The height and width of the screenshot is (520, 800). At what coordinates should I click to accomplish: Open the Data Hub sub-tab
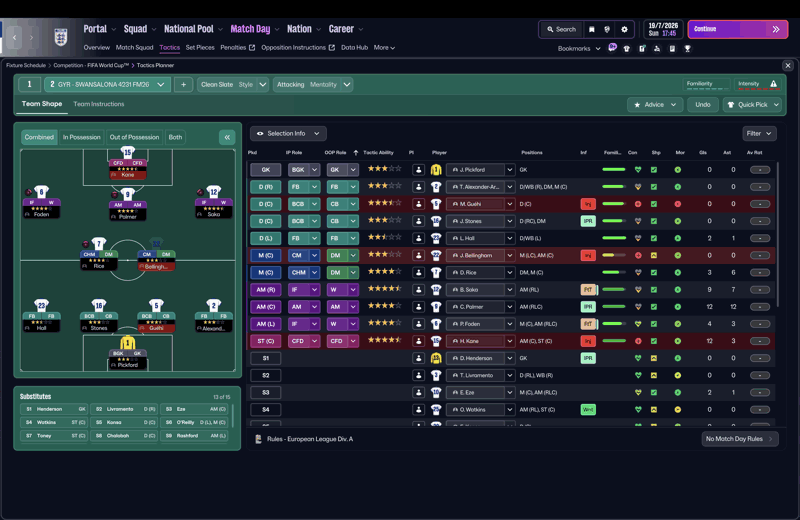click(354, 47)
